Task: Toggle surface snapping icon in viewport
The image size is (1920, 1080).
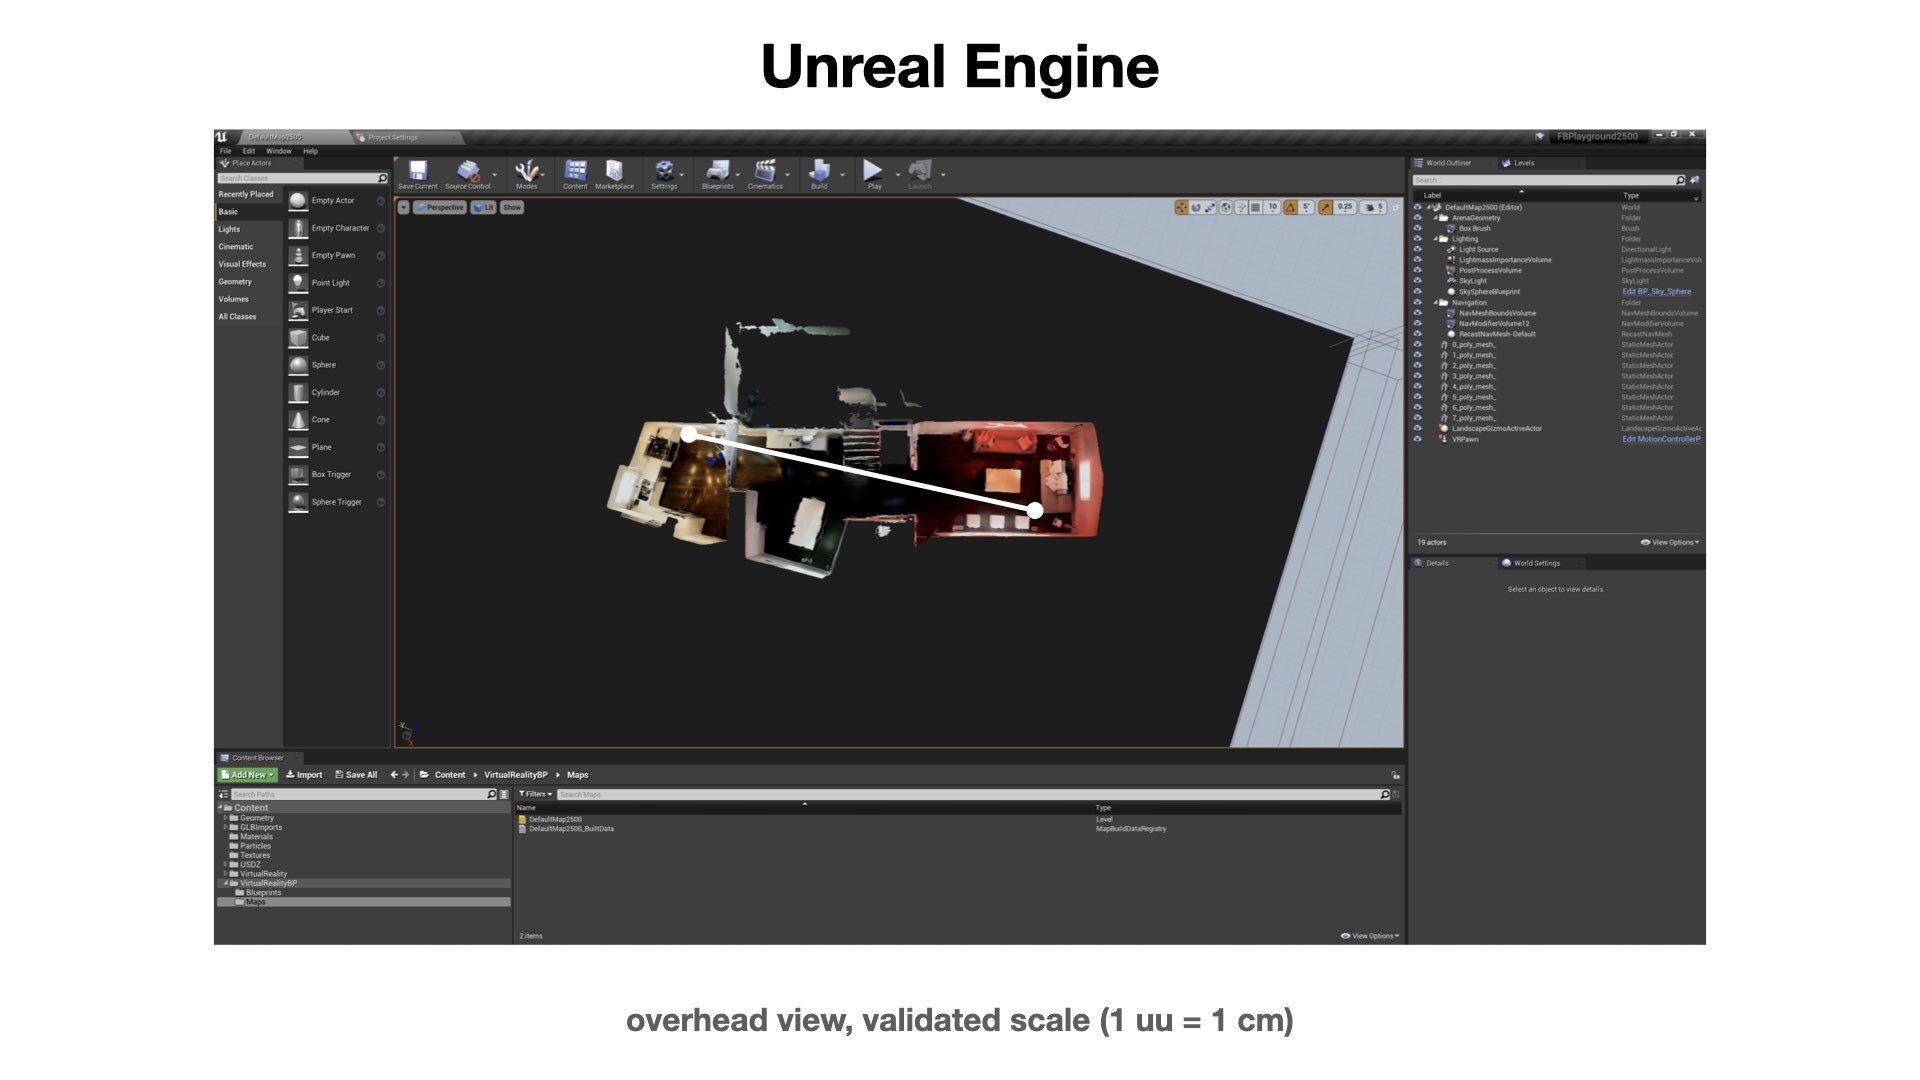Action: click(x=1241, y=207)
